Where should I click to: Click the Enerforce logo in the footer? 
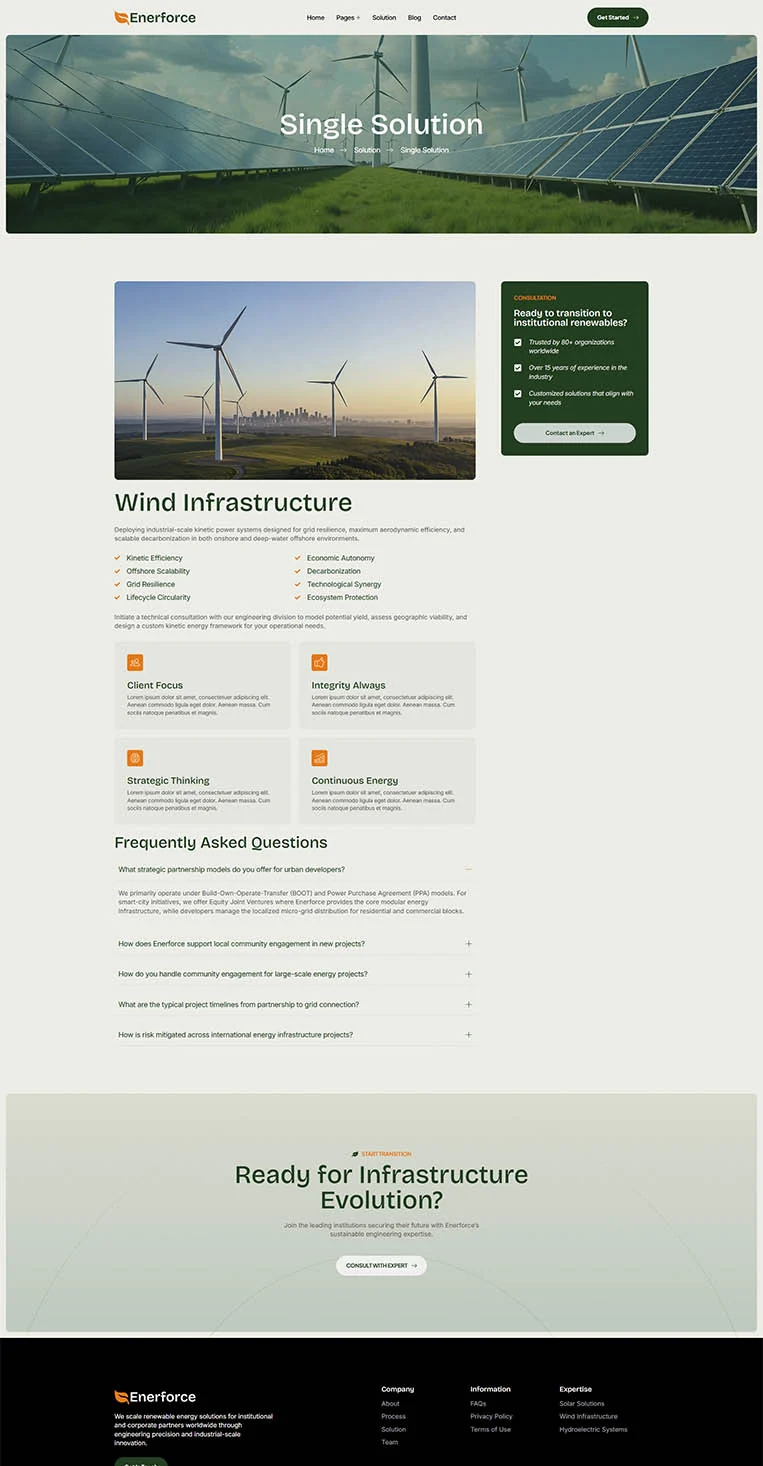(155, 1397)
